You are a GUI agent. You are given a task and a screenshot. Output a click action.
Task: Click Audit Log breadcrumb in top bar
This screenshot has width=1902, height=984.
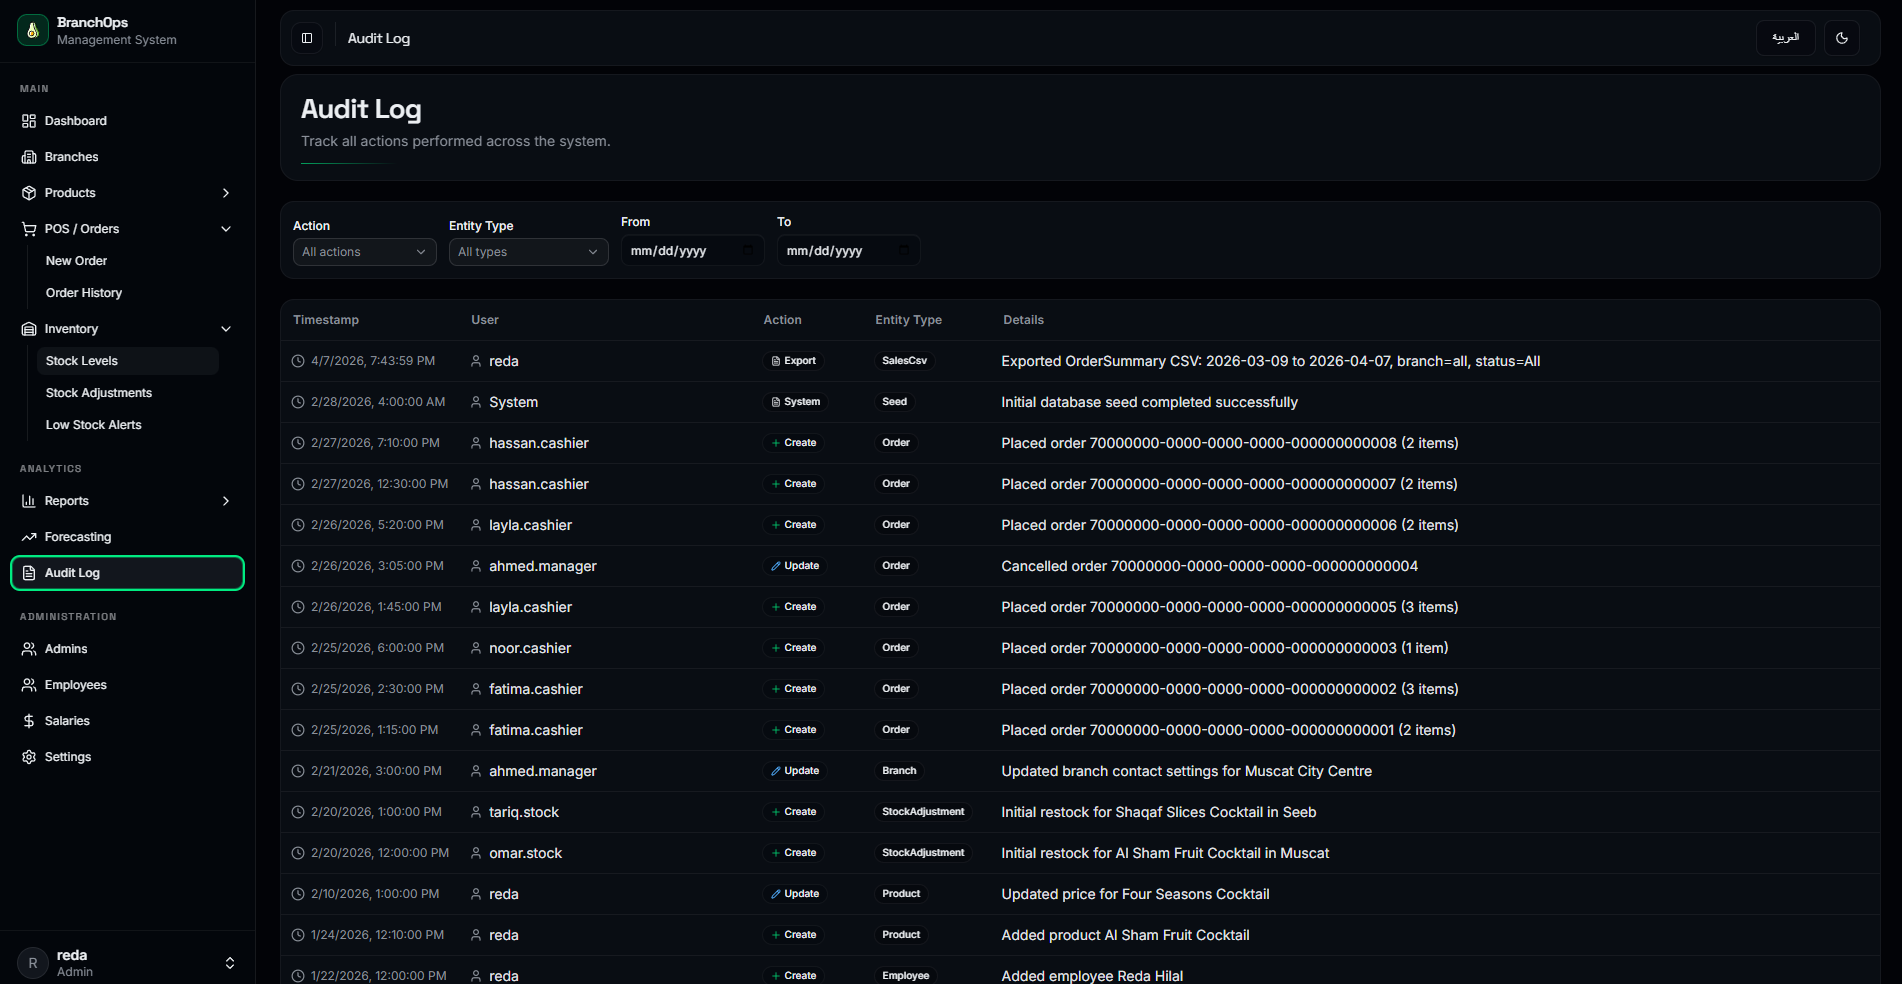pos(379,38)
